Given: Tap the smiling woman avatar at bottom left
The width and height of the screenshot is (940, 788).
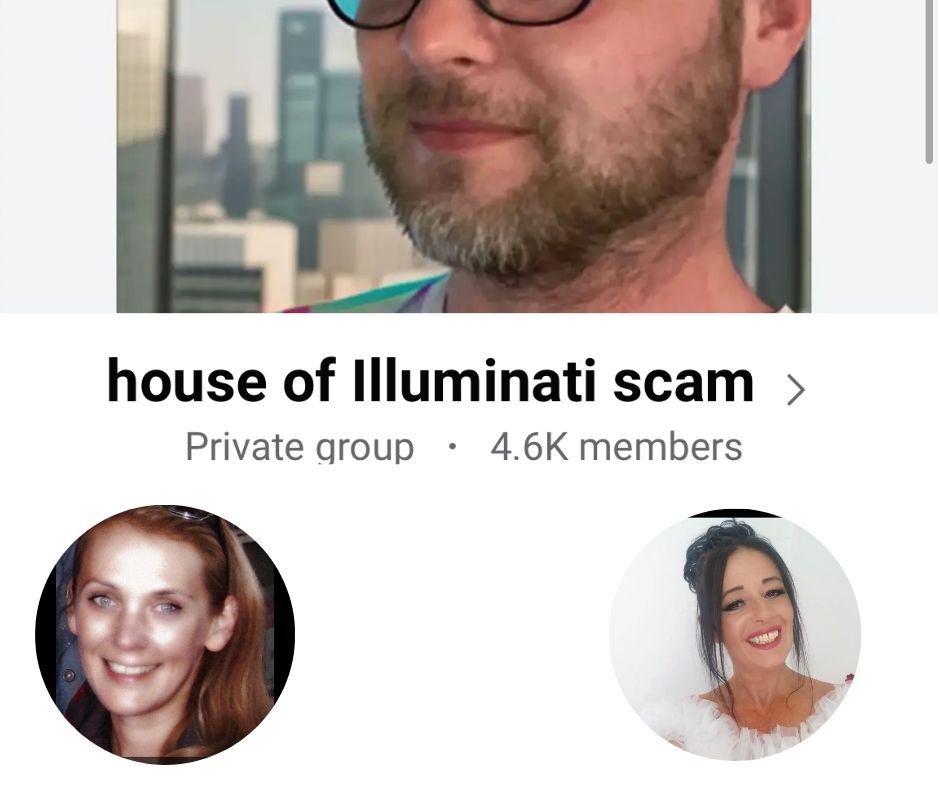Looking at the screenshot, I should point(165,634).
